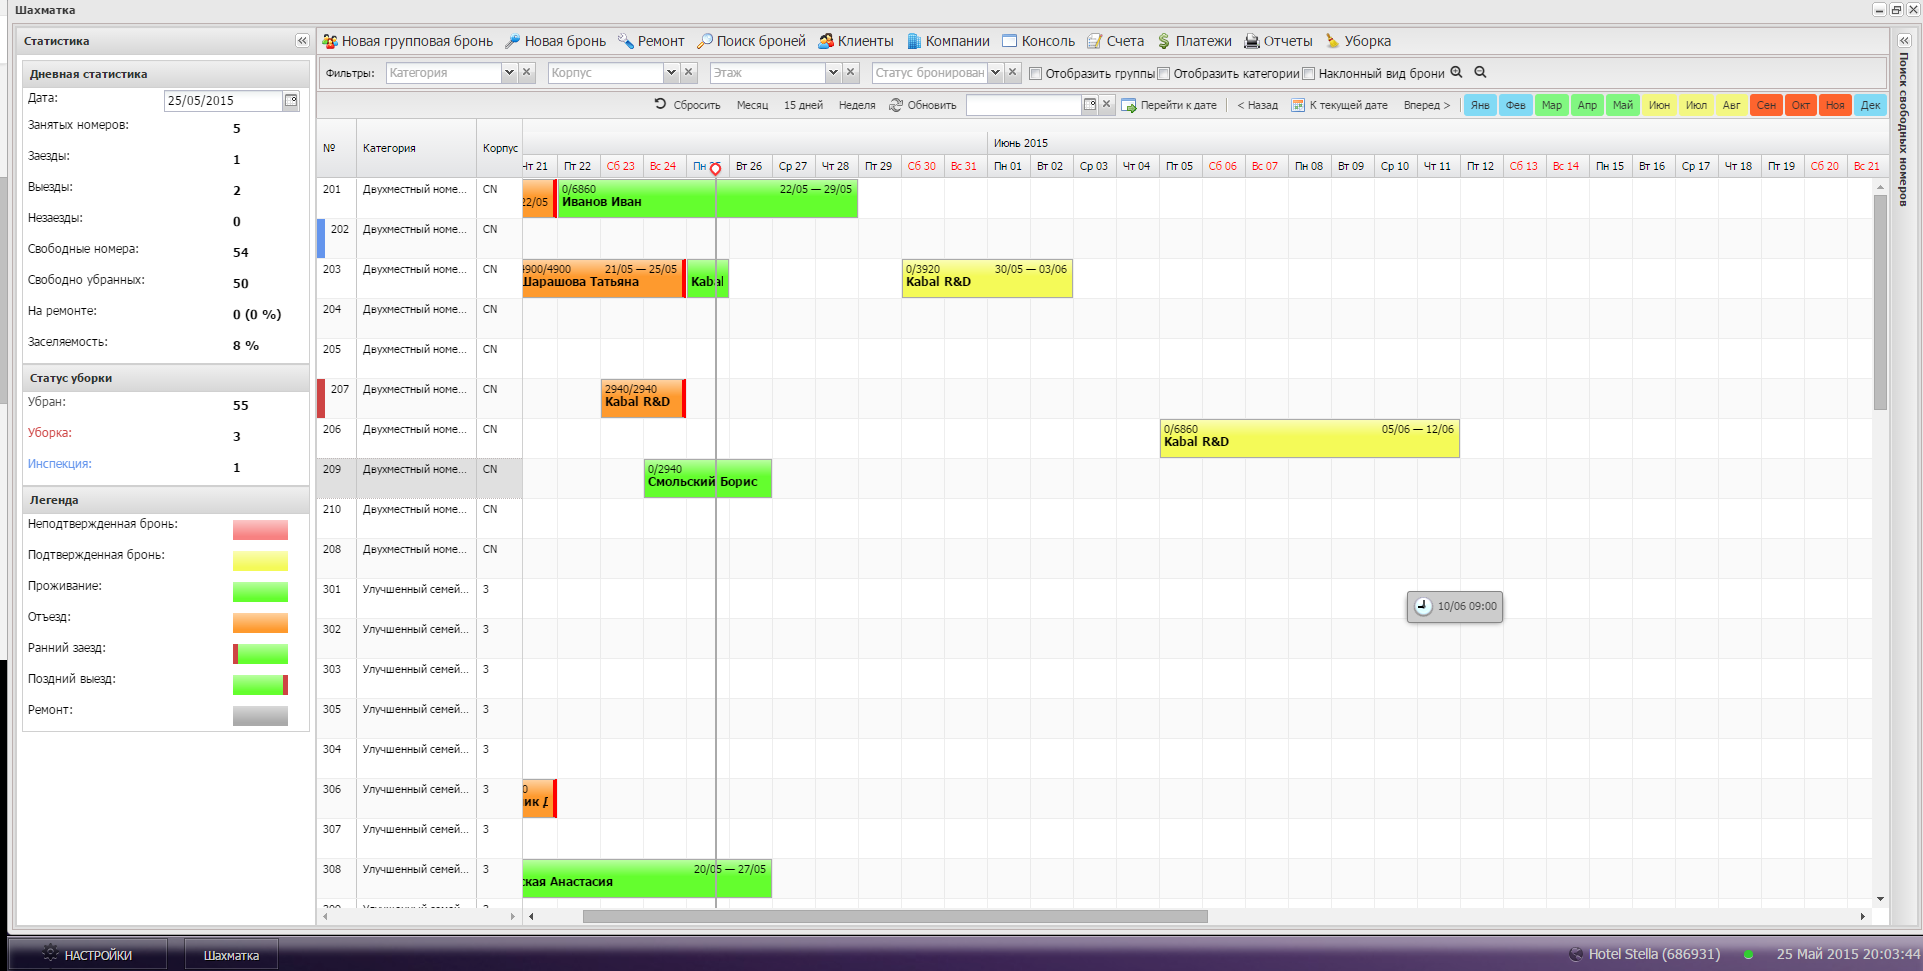Click the Платежи dollar icon
The height and width of the screenshot is (971, 1923).
click(x=1164, y=41)
